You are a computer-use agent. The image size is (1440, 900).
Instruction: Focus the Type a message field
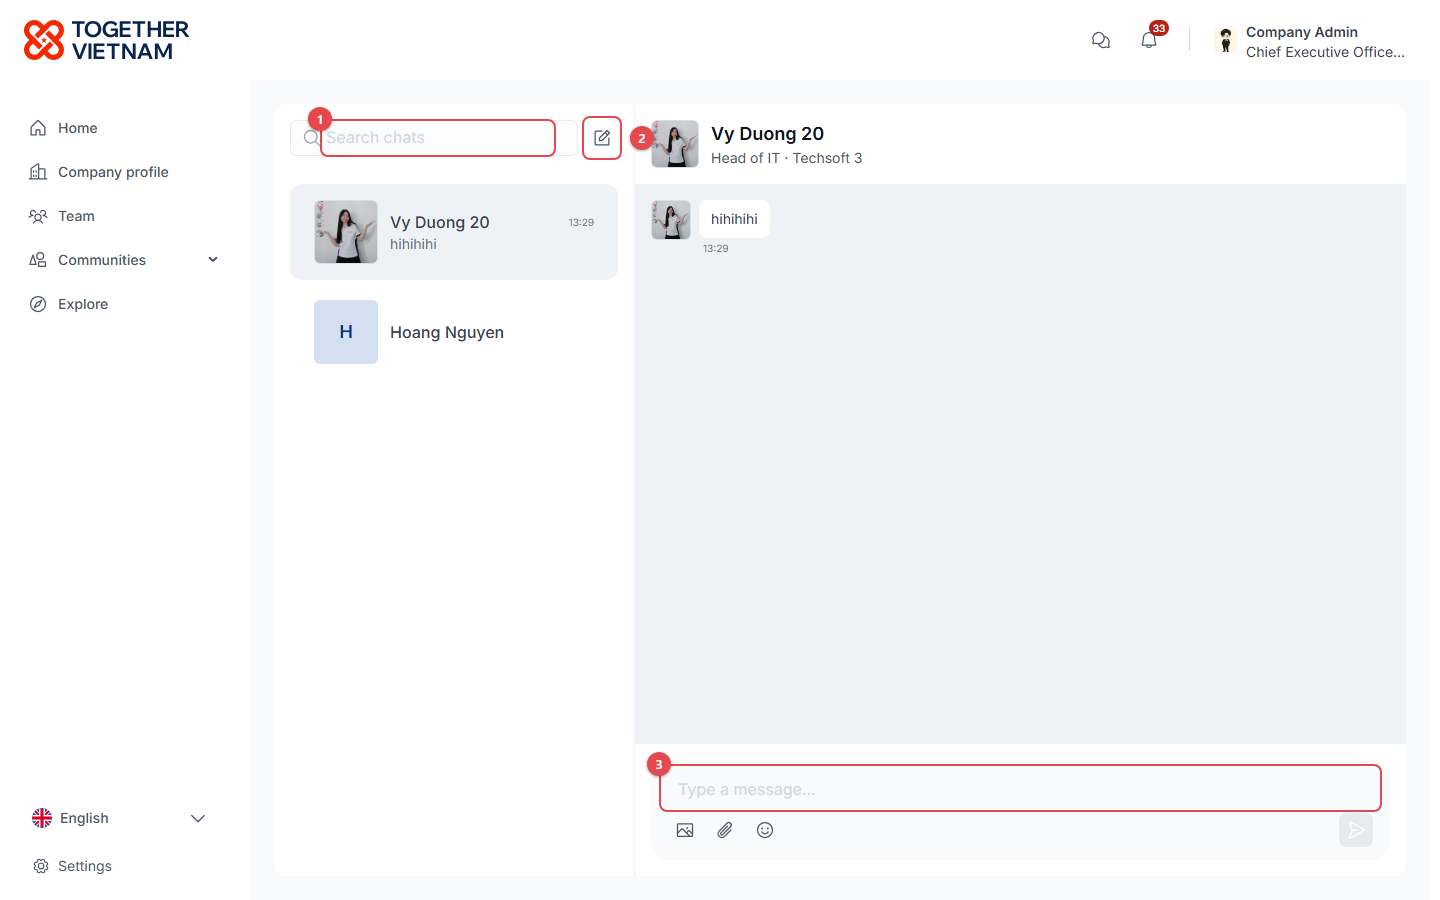click(1020, 789)
